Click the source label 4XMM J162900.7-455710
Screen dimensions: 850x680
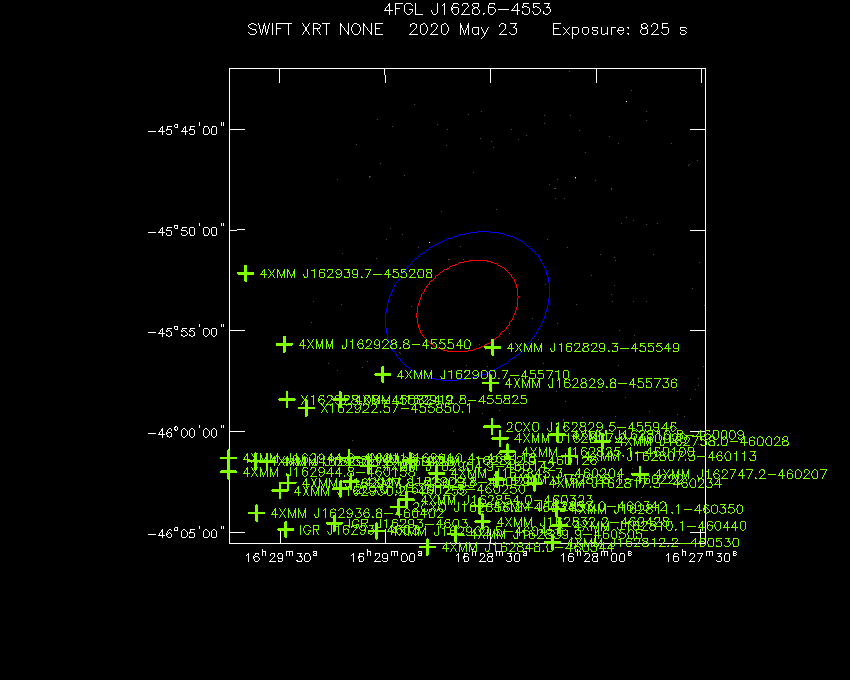coord(483,375)
